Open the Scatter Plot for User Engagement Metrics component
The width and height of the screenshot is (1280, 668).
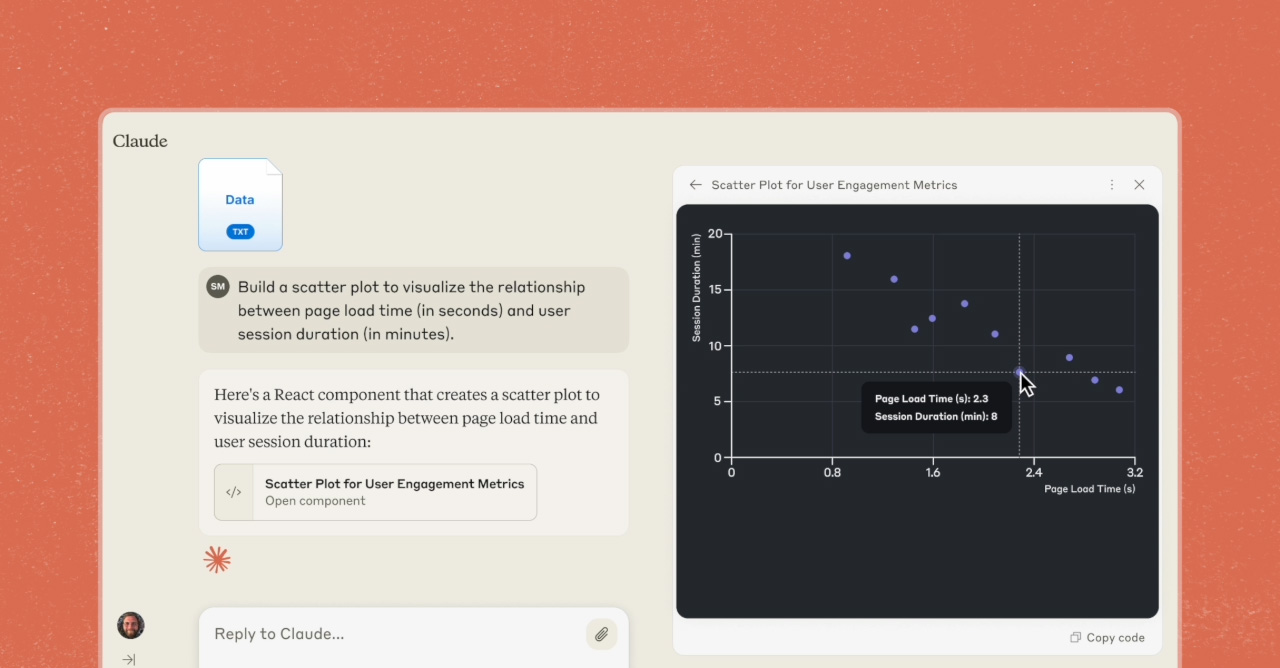coord(394,492)
